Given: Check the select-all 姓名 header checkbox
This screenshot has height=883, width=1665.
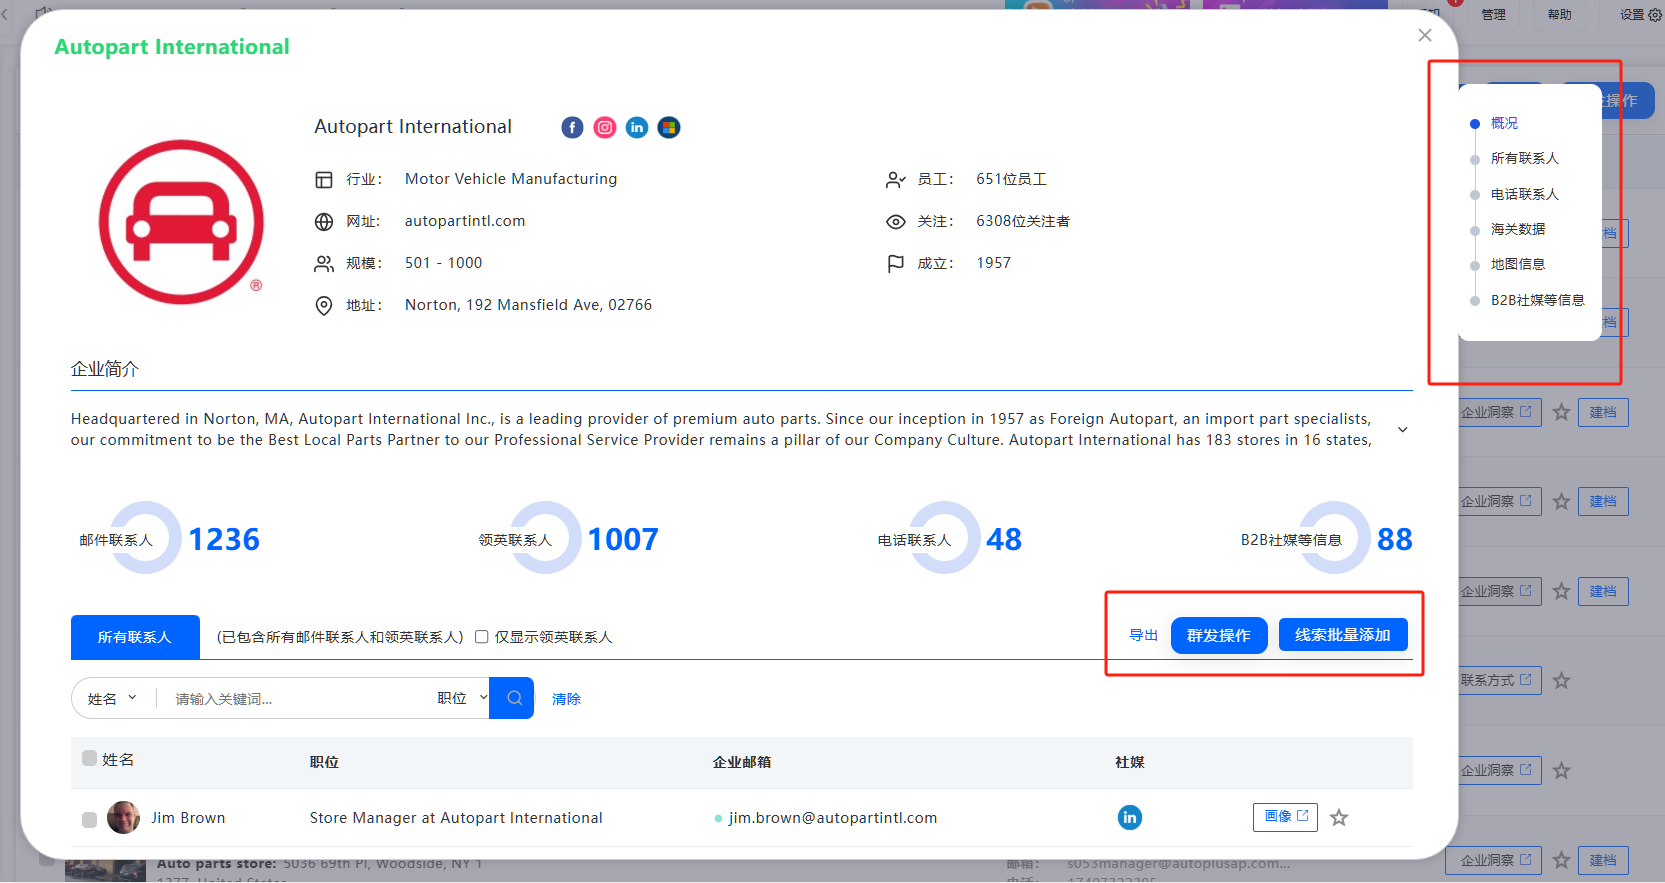Looking at the screenshot, I should click(89, 758).
